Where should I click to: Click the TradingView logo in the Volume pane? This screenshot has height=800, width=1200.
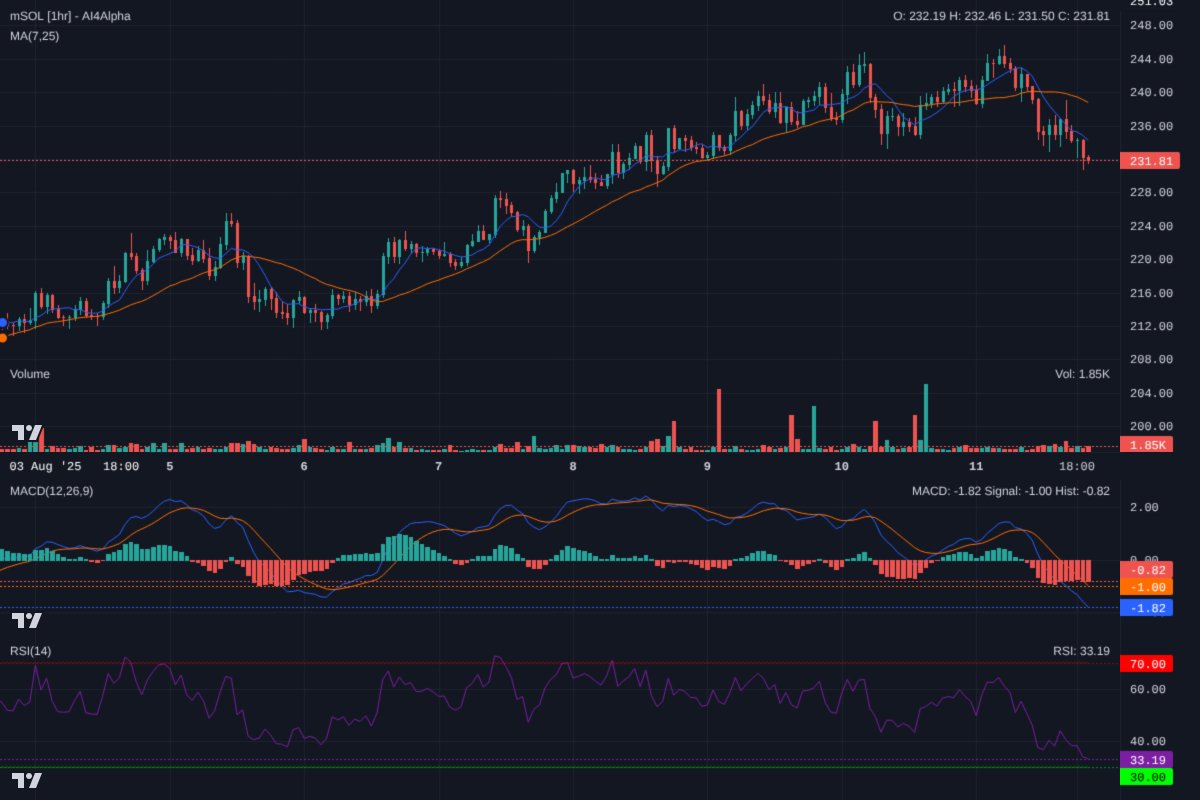(x=27, y=433)
